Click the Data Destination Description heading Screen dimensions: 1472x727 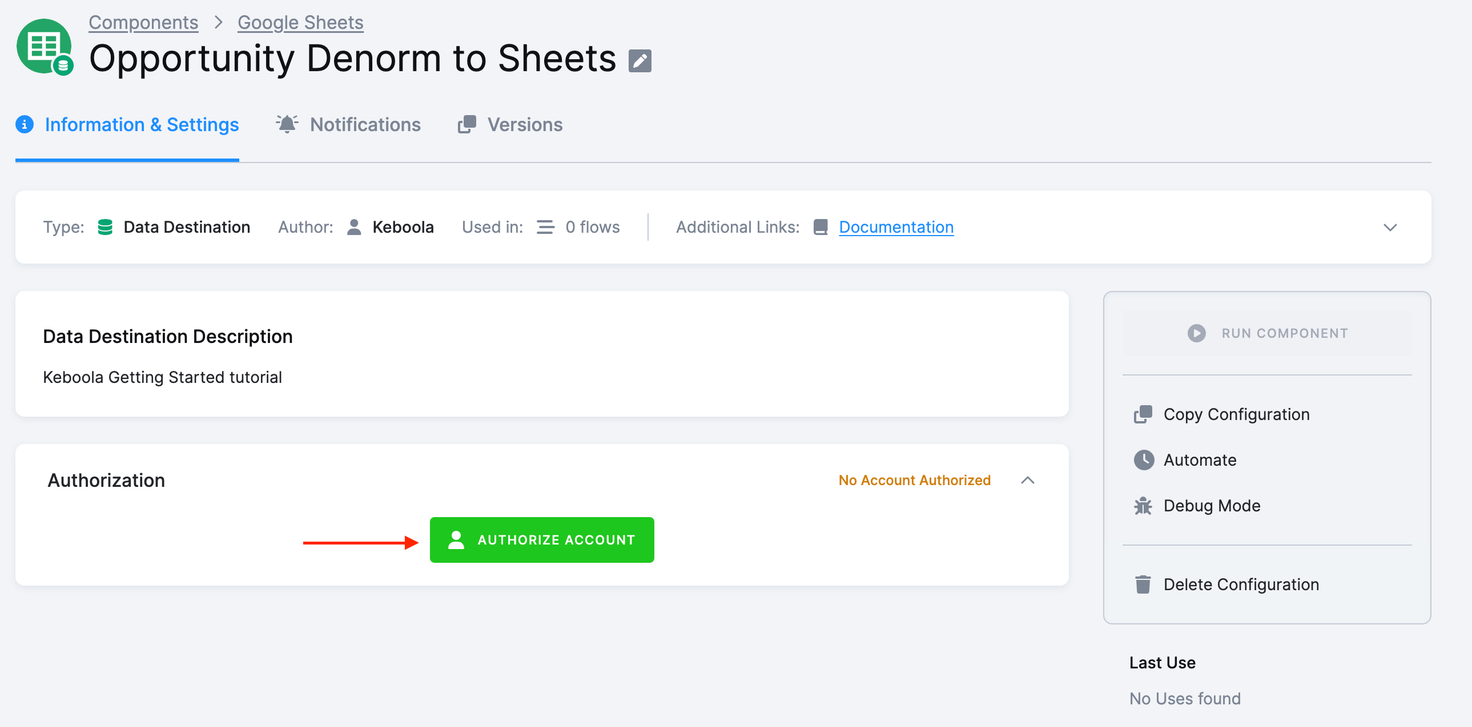tap(168, 337)
